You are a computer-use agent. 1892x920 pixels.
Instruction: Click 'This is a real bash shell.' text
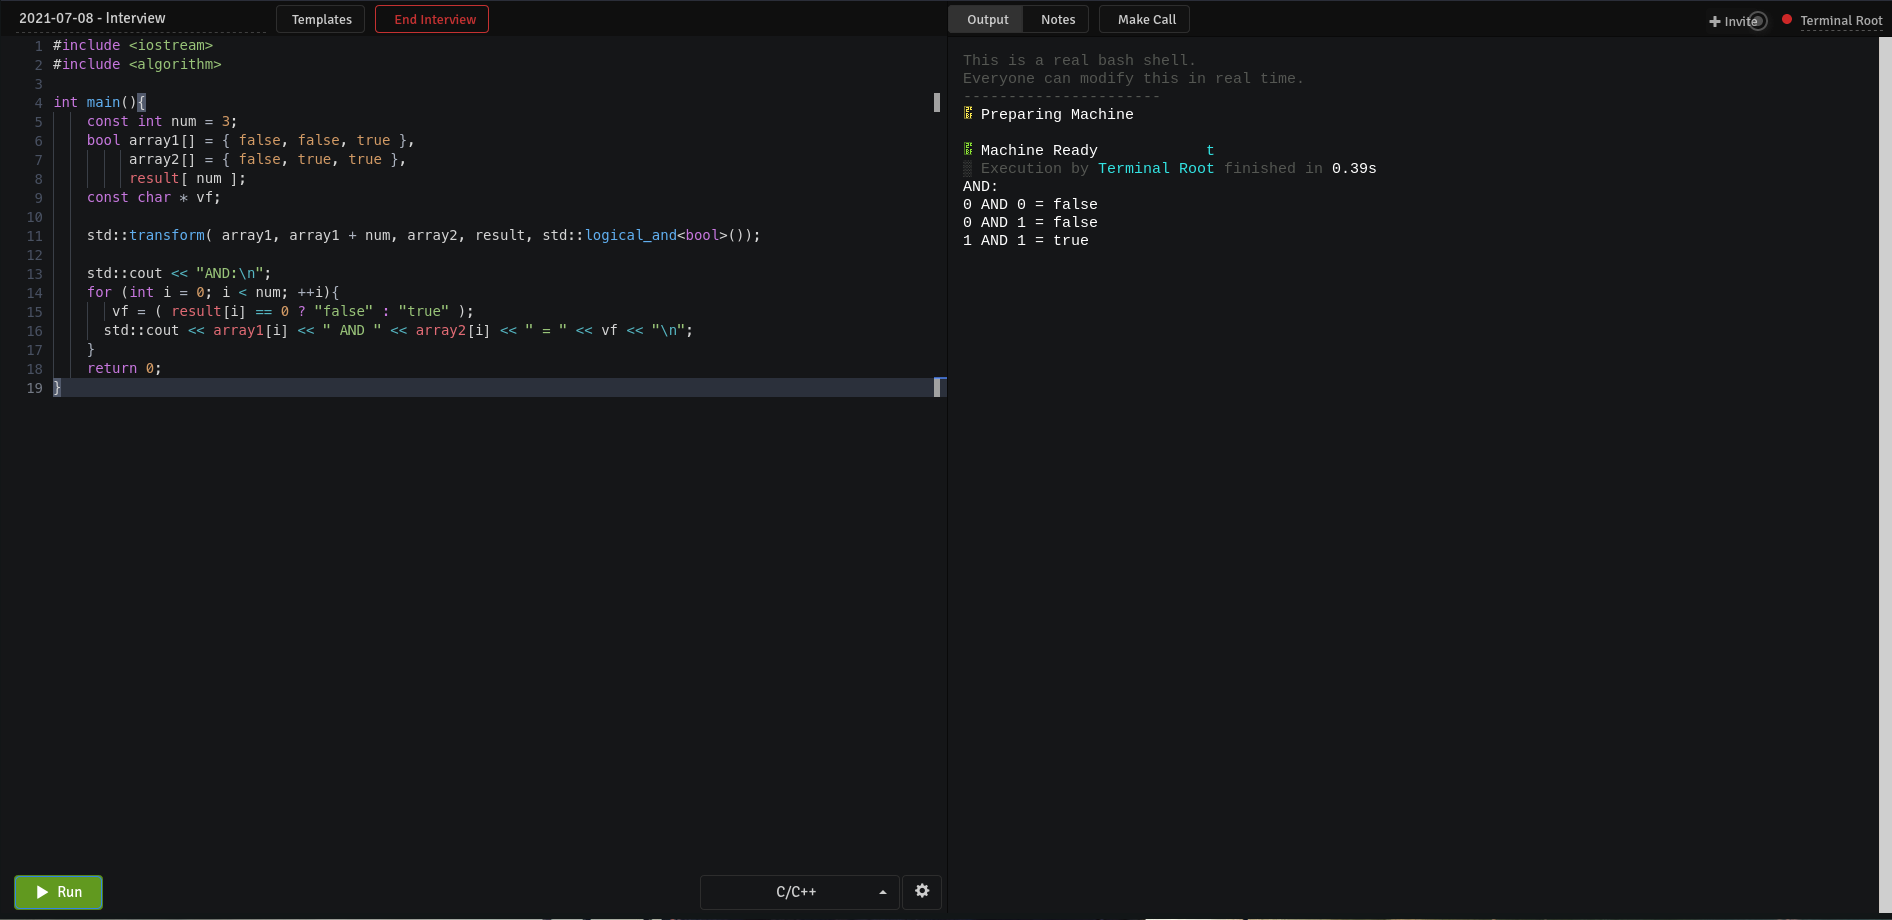click(x=1079, y=60)
